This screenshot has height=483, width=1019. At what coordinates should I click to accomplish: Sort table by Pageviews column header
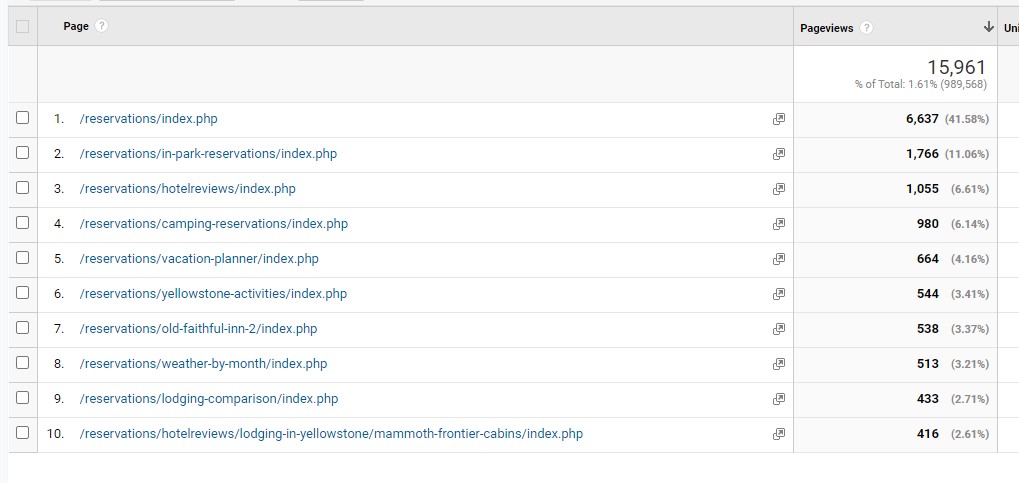click(x=826, y=28)
